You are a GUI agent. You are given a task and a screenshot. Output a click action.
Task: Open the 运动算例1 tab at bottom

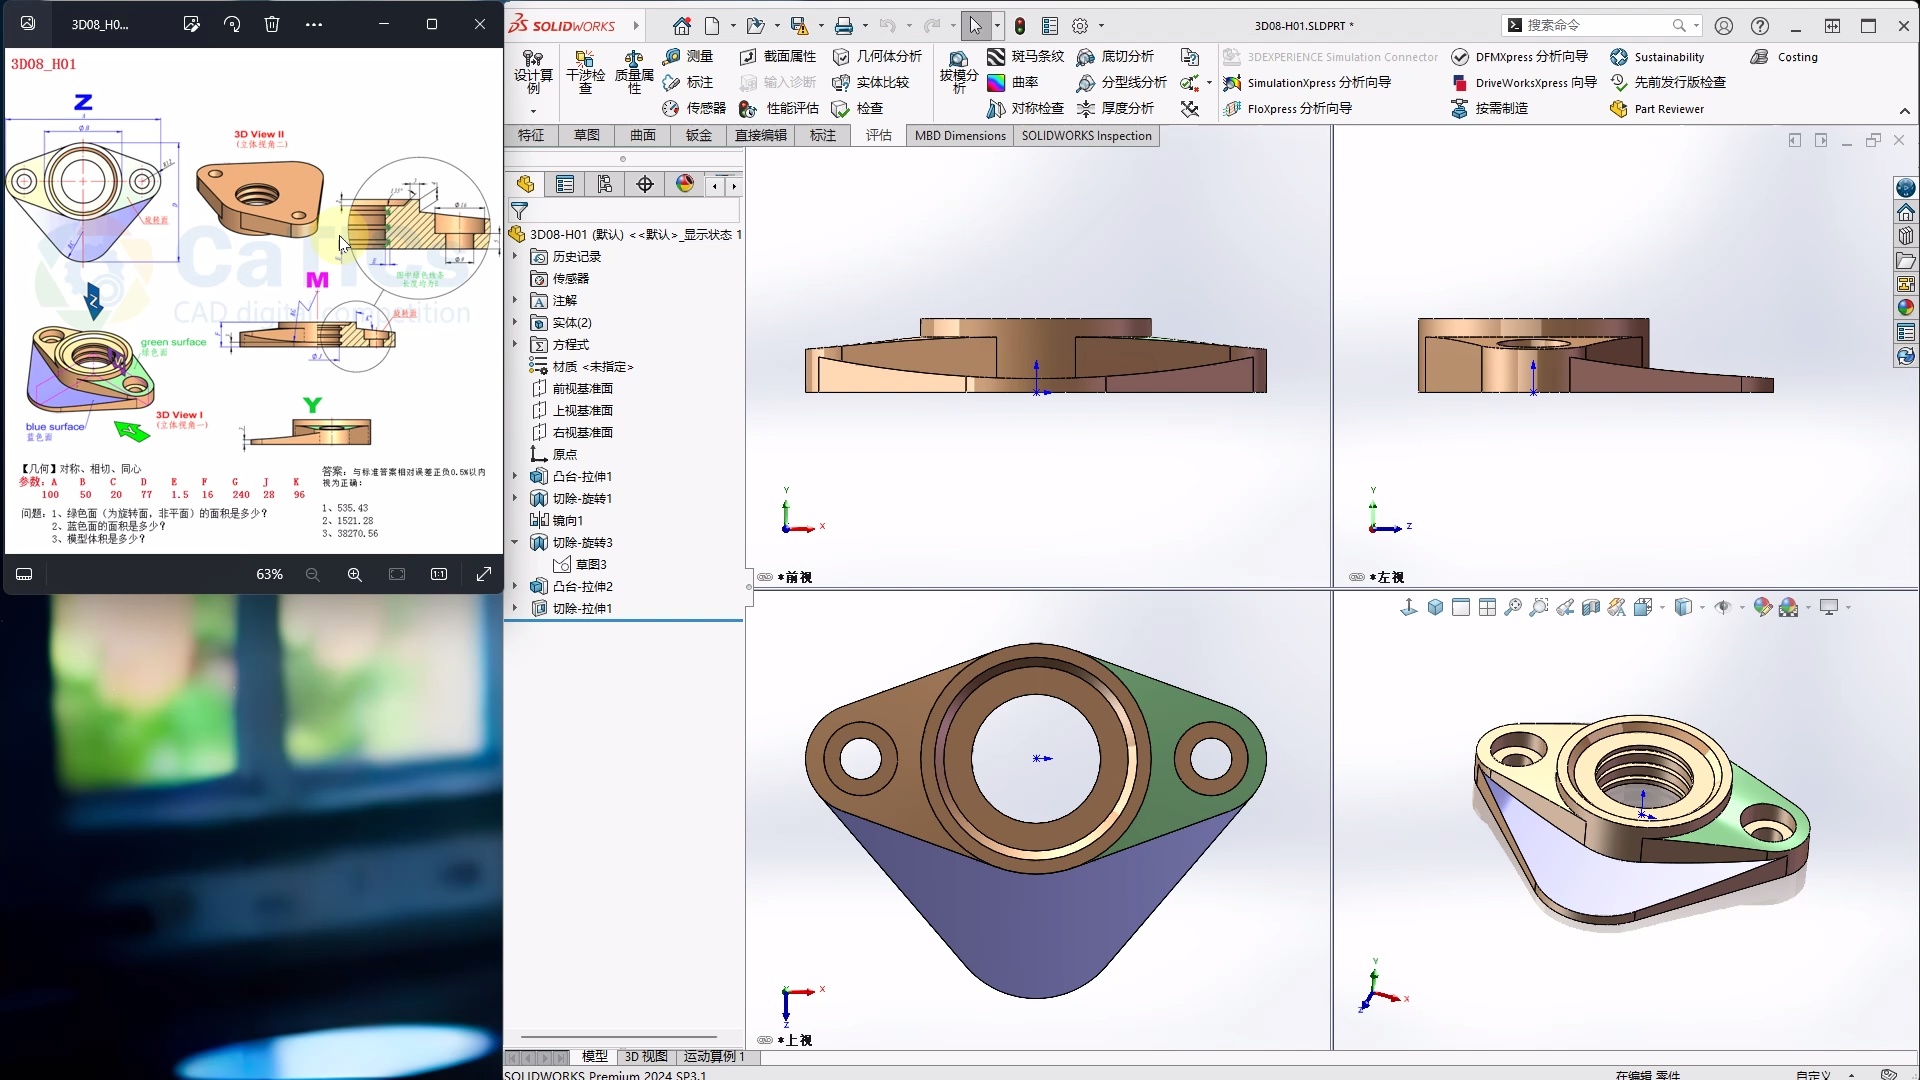712,1057
